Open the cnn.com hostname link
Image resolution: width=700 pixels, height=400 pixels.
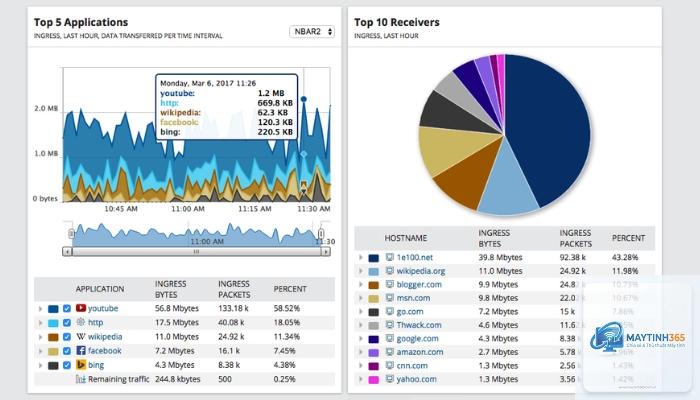412,366
